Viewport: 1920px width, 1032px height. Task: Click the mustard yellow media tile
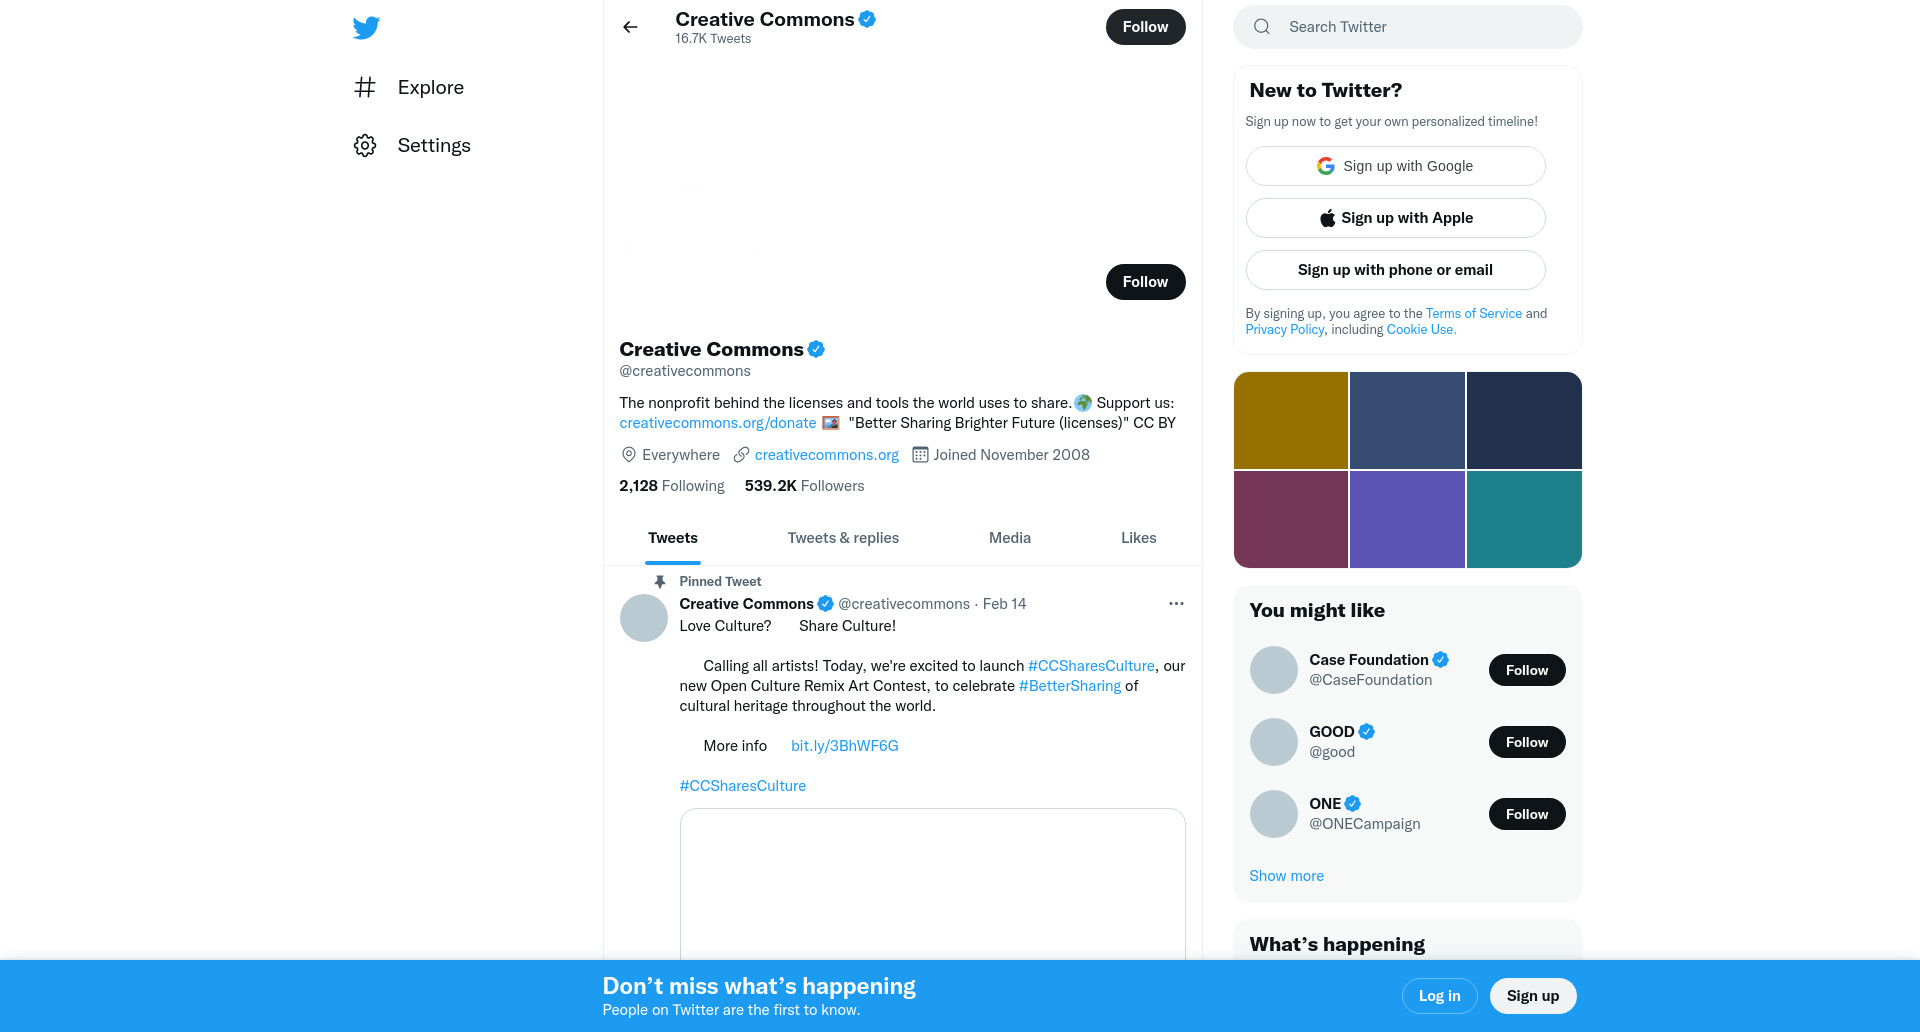(1291, 420)
